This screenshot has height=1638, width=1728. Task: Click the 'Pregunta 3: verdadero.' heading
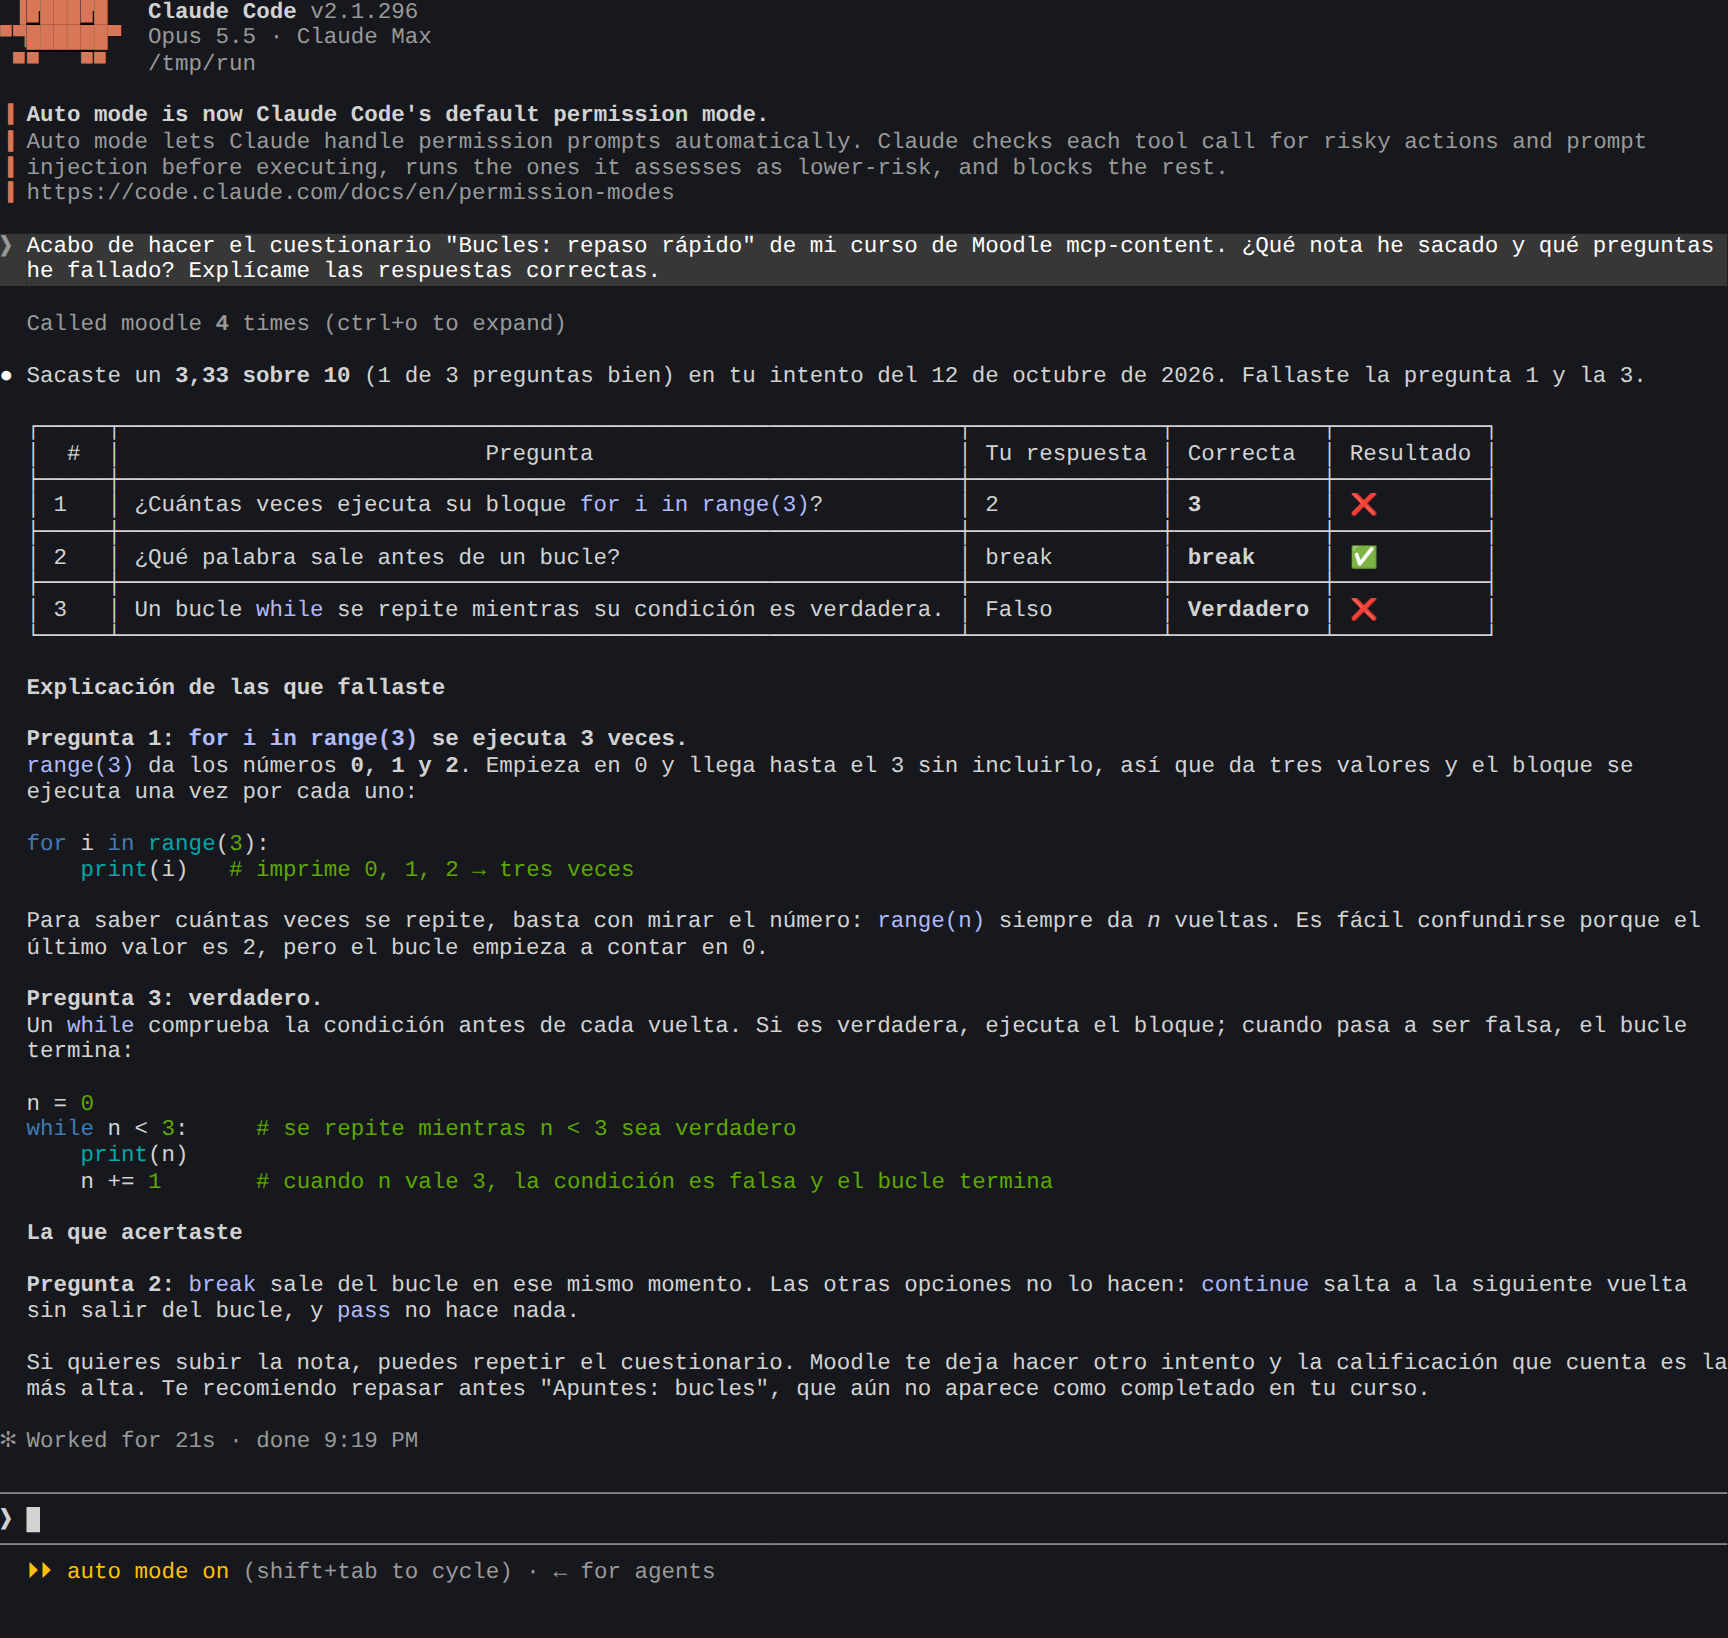click(174, 998)
